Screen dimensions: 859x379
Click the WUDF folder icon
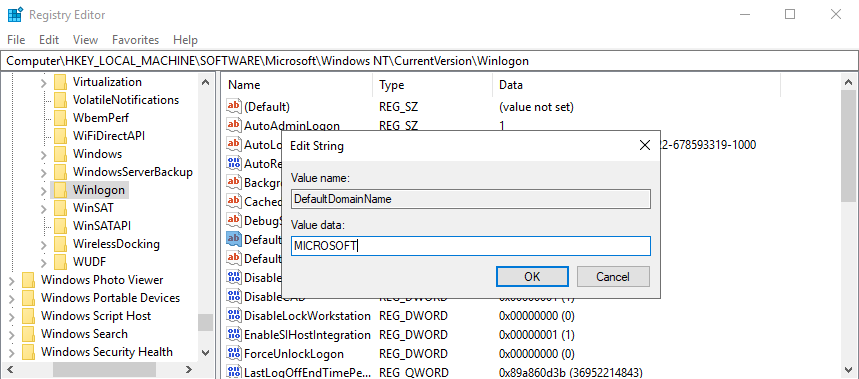click(60, 262)
